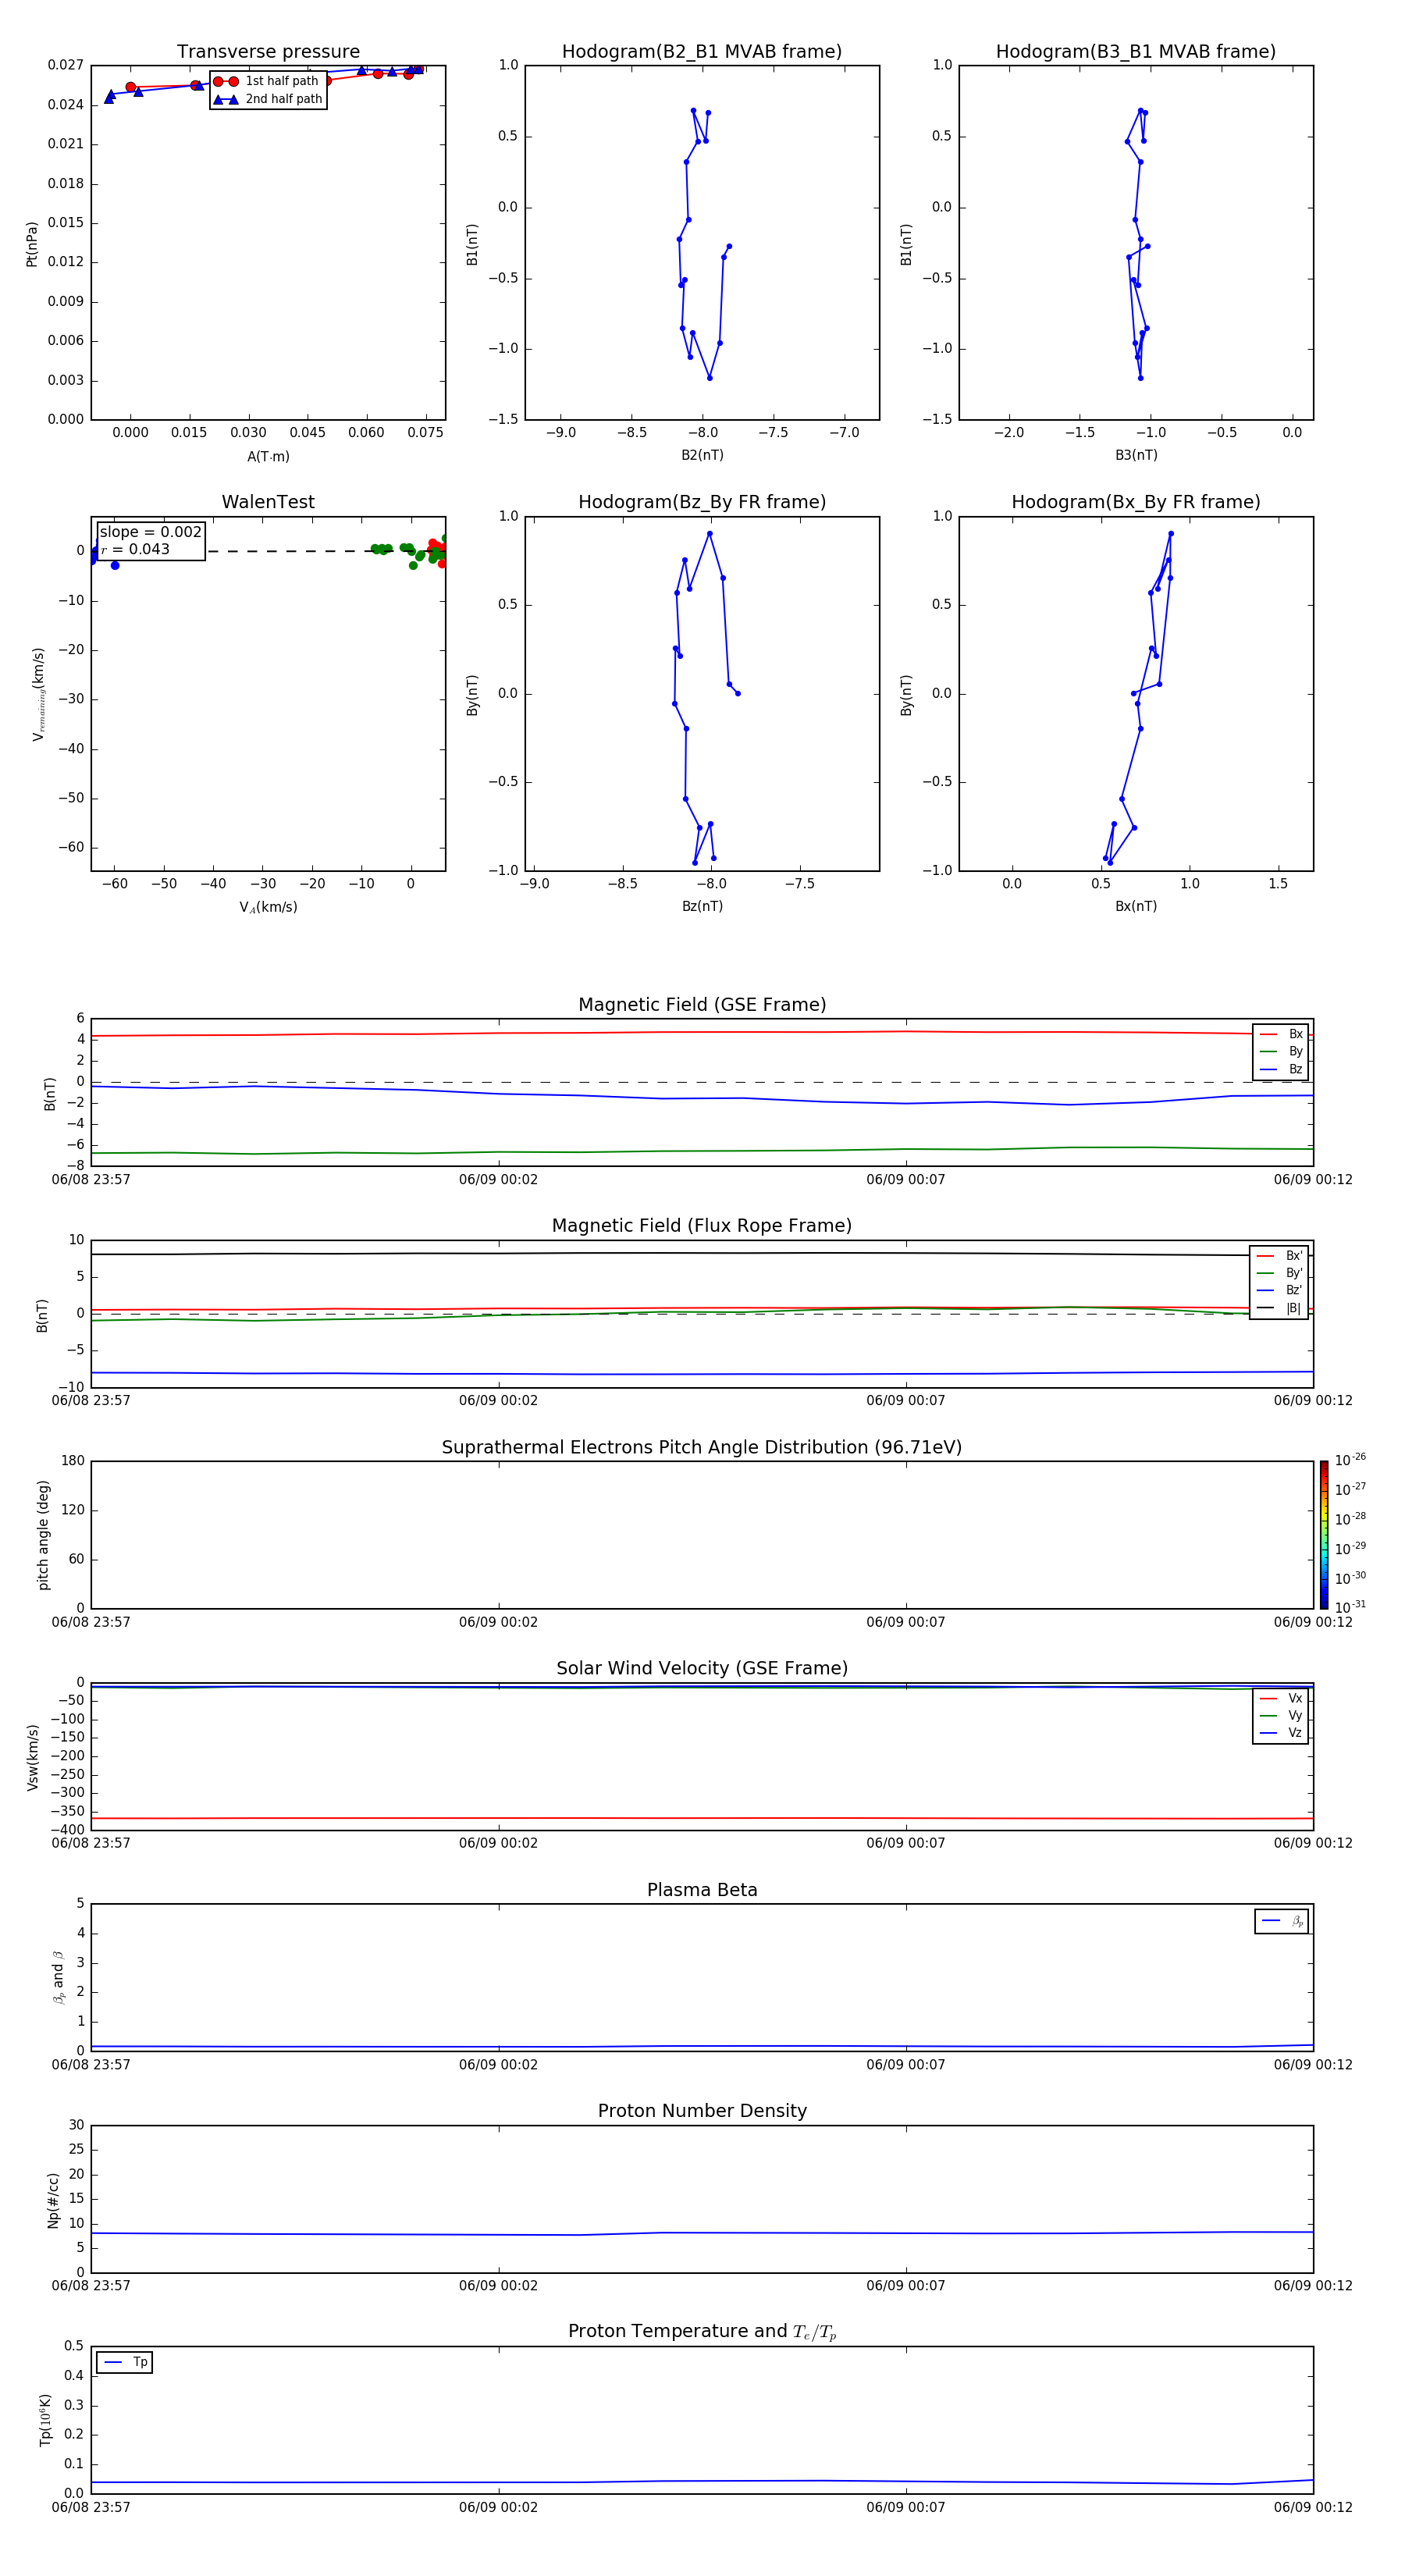Click the 'Np(#/cc)' axis label

pos(53,2200)
